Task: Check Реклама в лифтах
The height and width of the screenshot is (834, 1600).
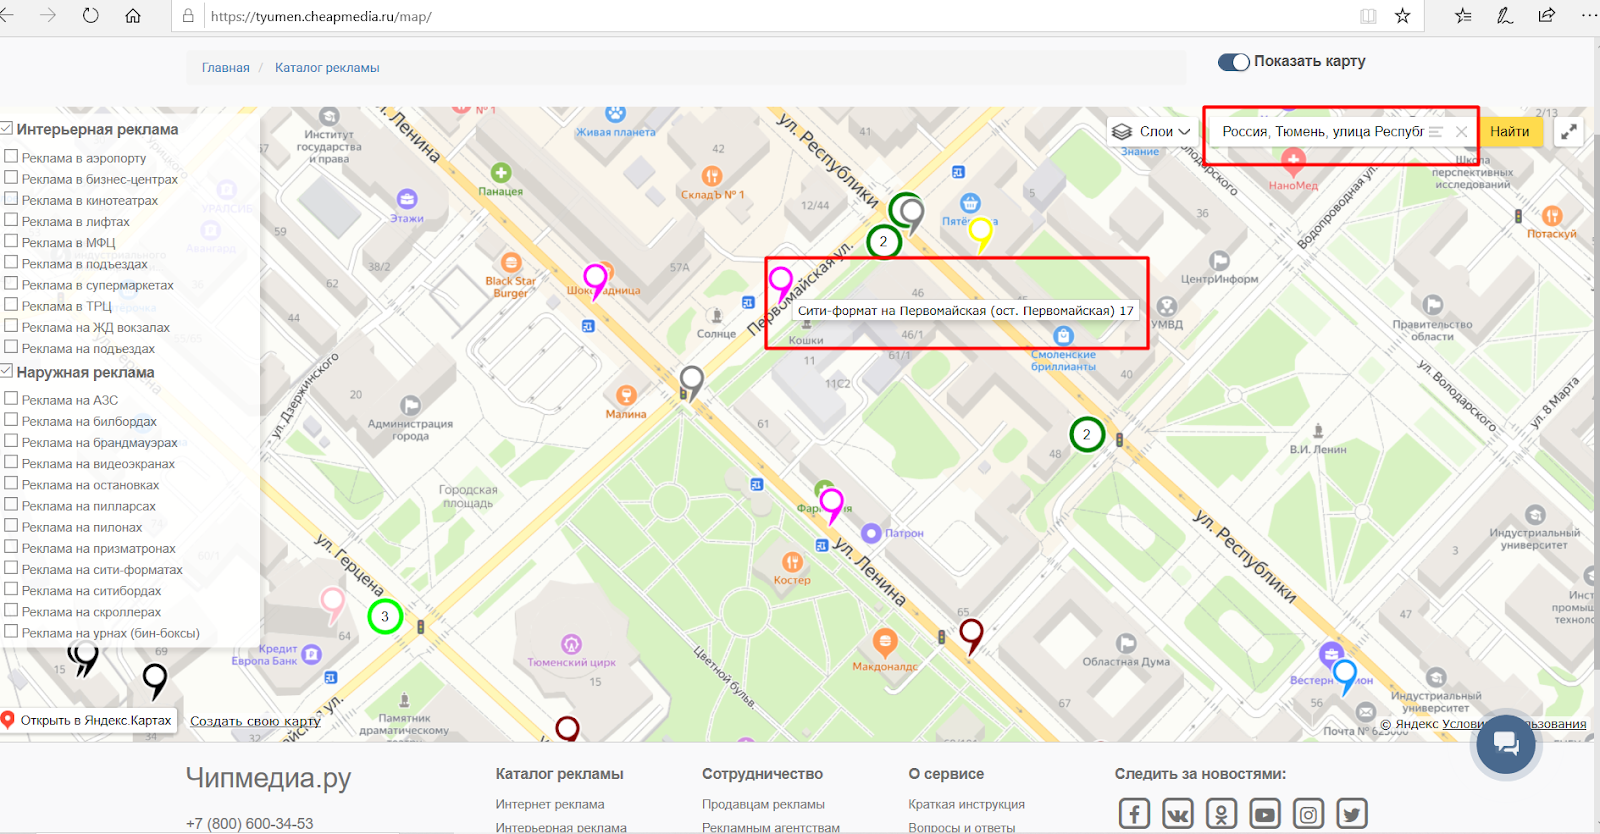Action: coord(12,220)
